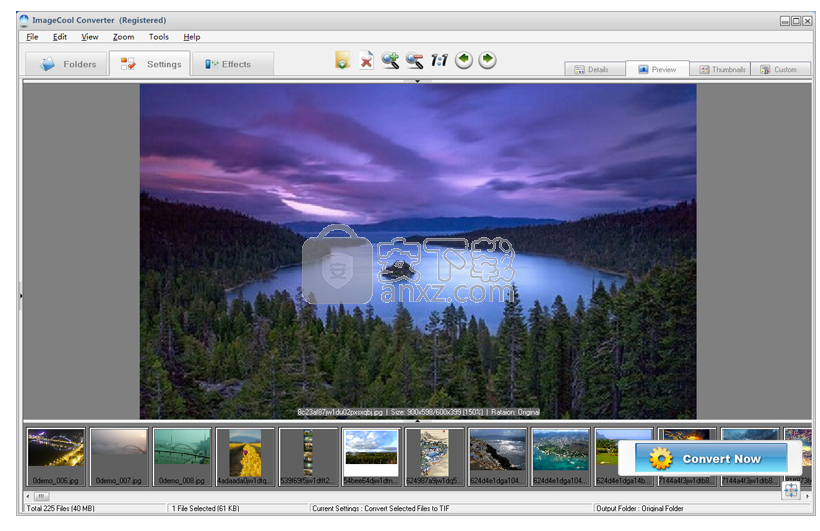Open the View menu
Viewport: 820px width, 531px height.
[89, 37]
